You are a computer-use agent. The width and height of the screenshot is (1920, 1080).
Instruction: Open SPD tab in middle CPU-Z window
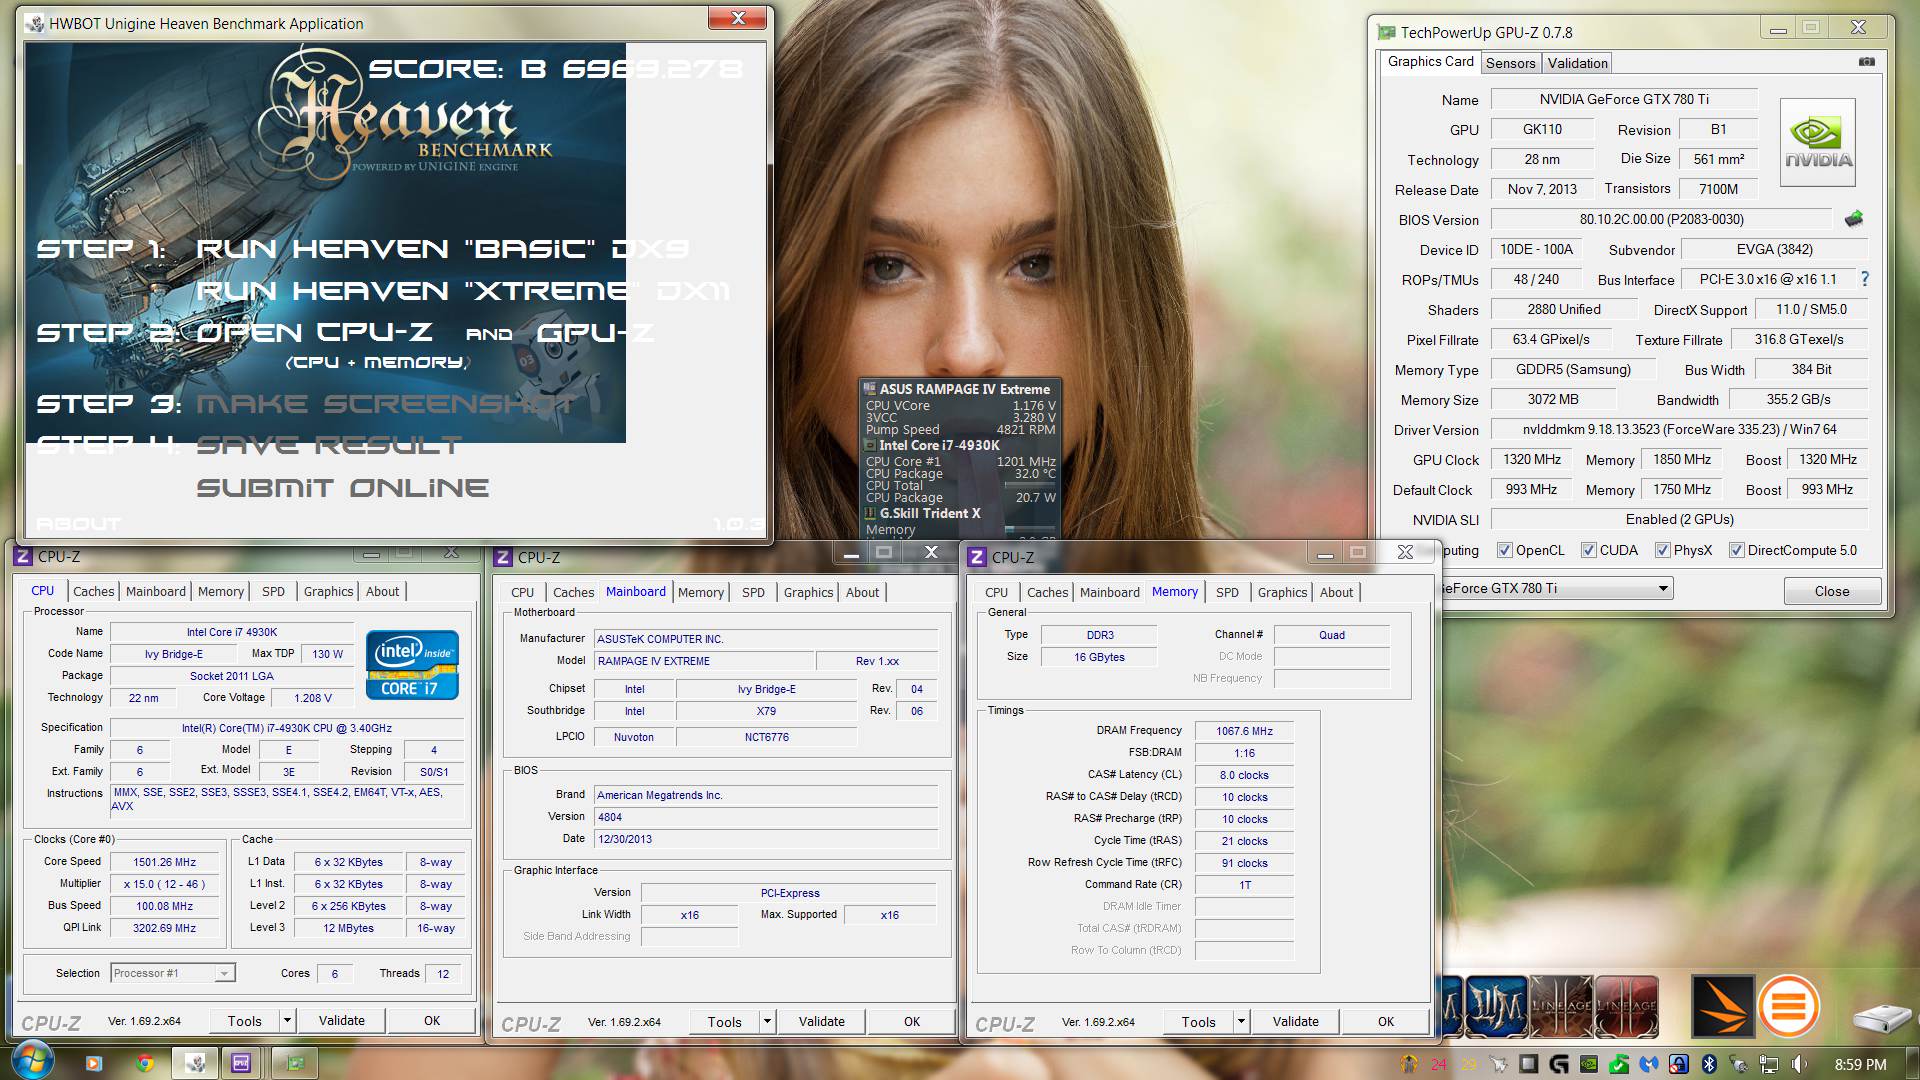pyautogui.click(x=753, y=592)
